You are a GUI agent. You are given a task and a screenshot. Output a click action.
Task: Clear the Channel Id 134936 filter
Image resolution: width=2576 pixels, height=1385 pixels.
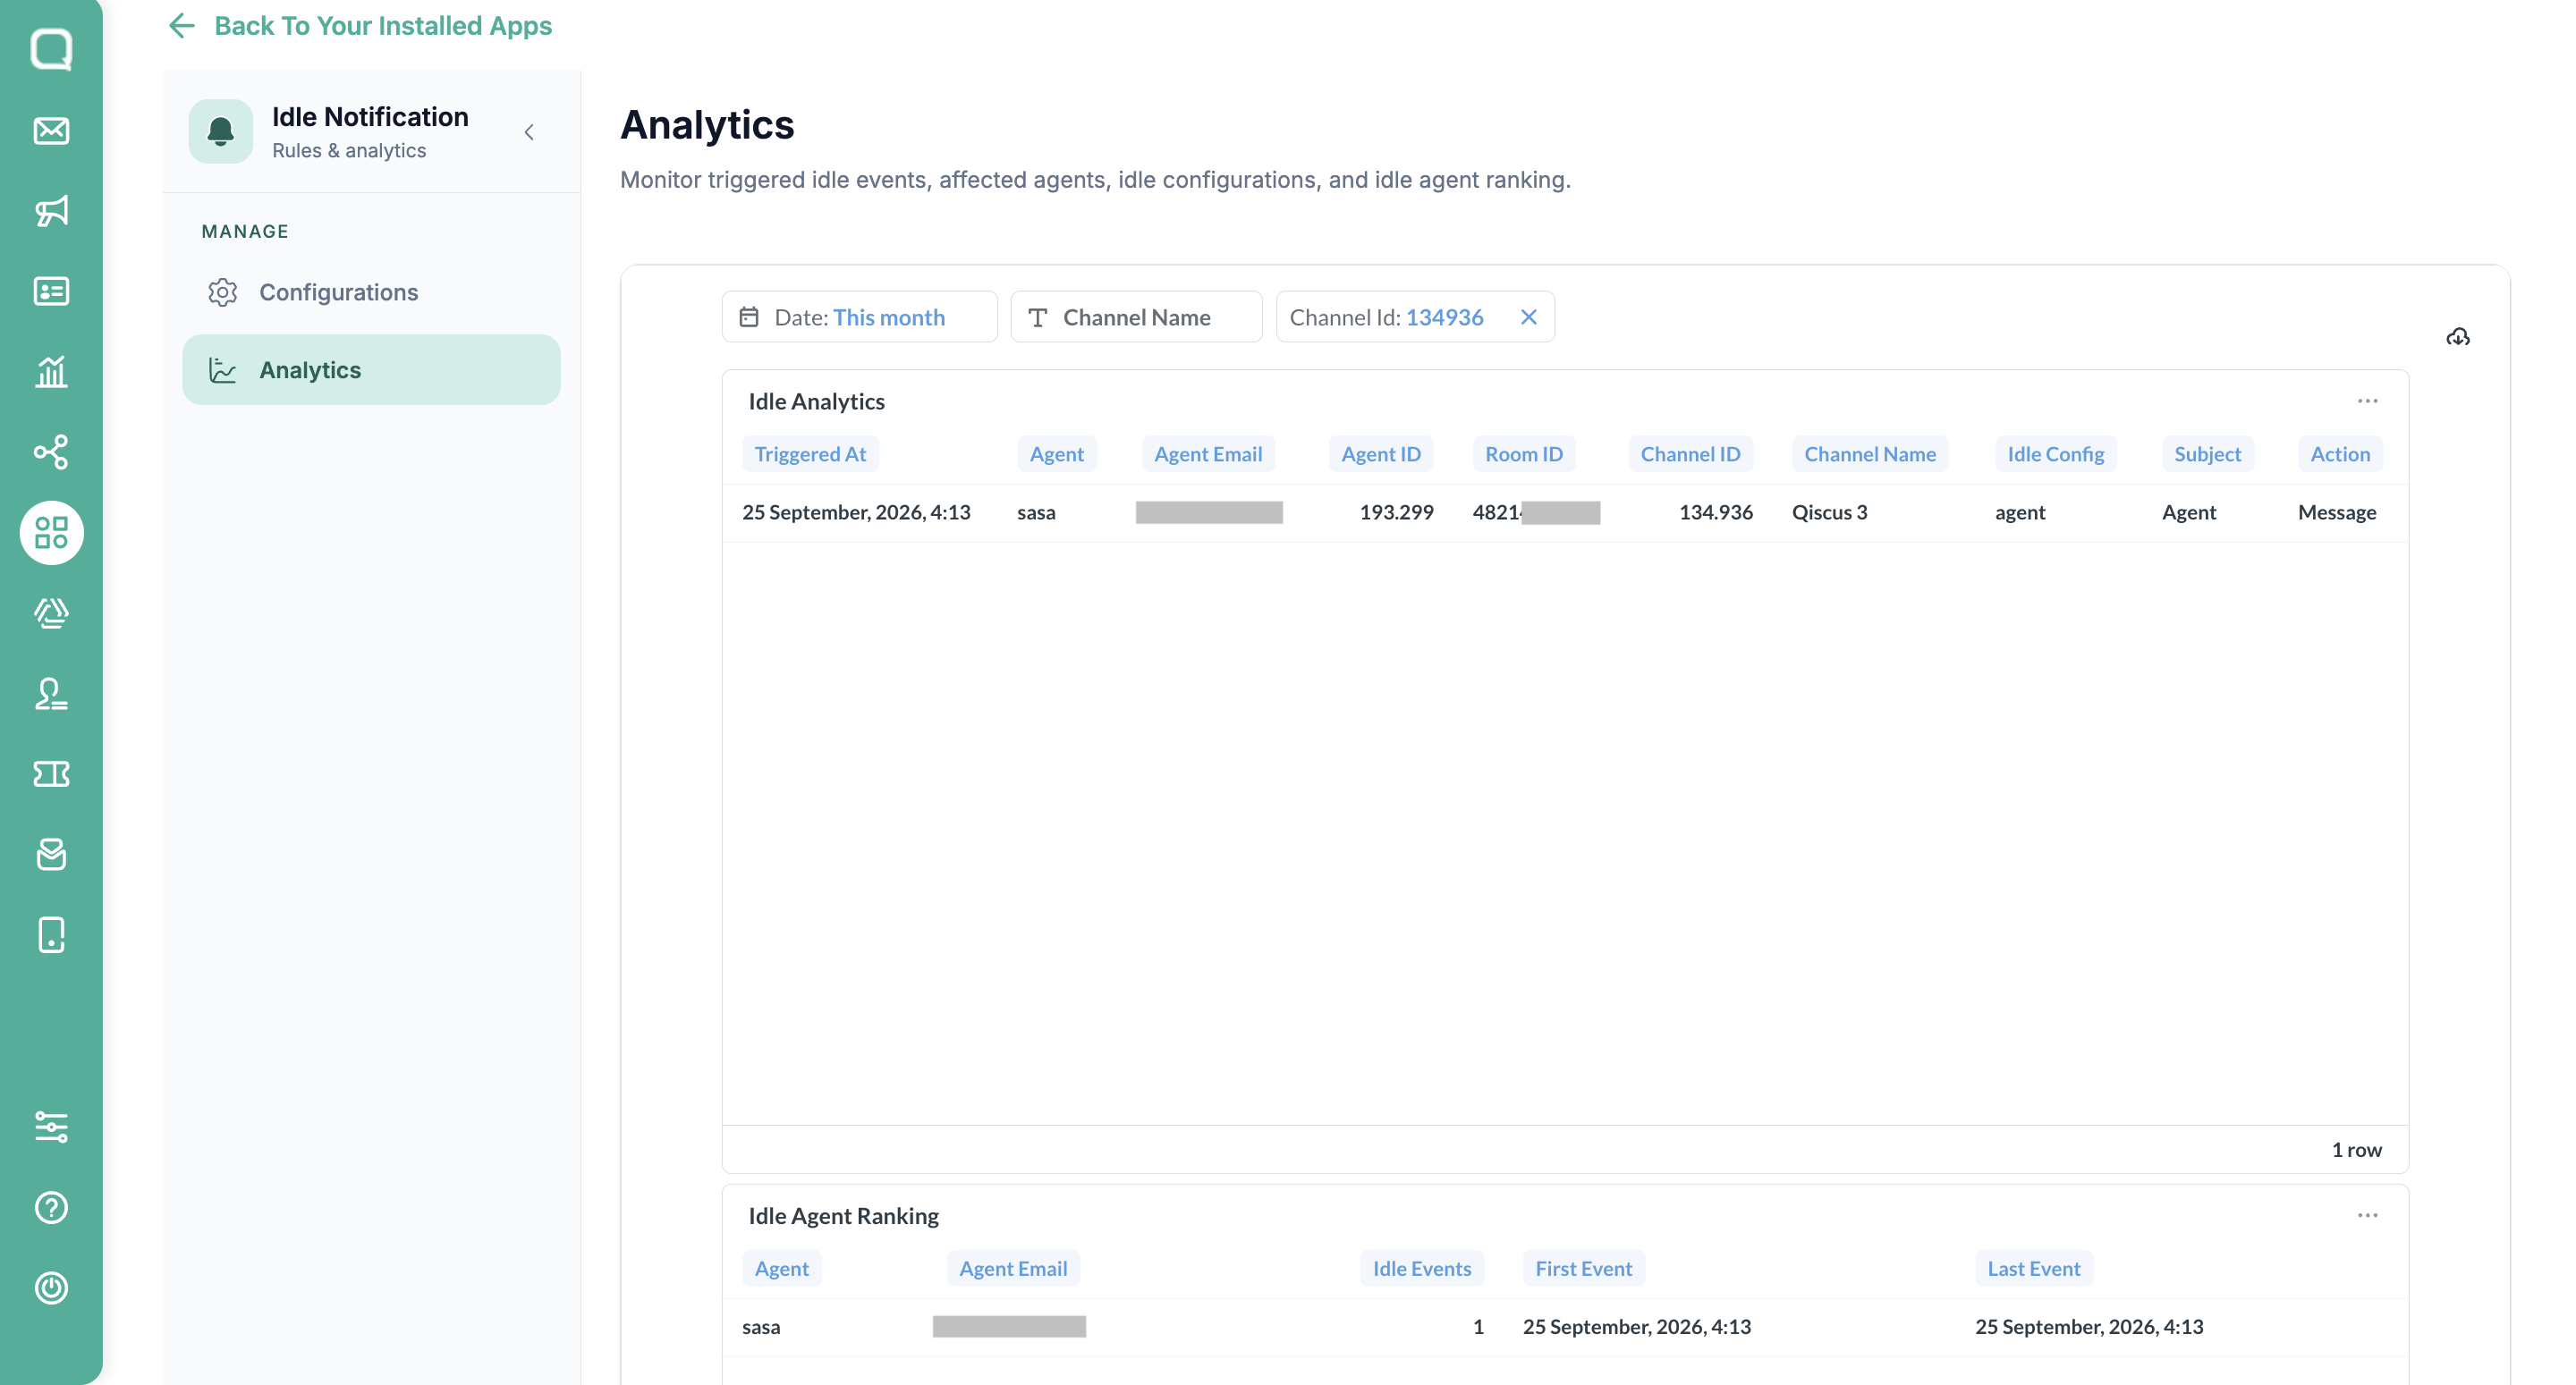pos(1528,317)
